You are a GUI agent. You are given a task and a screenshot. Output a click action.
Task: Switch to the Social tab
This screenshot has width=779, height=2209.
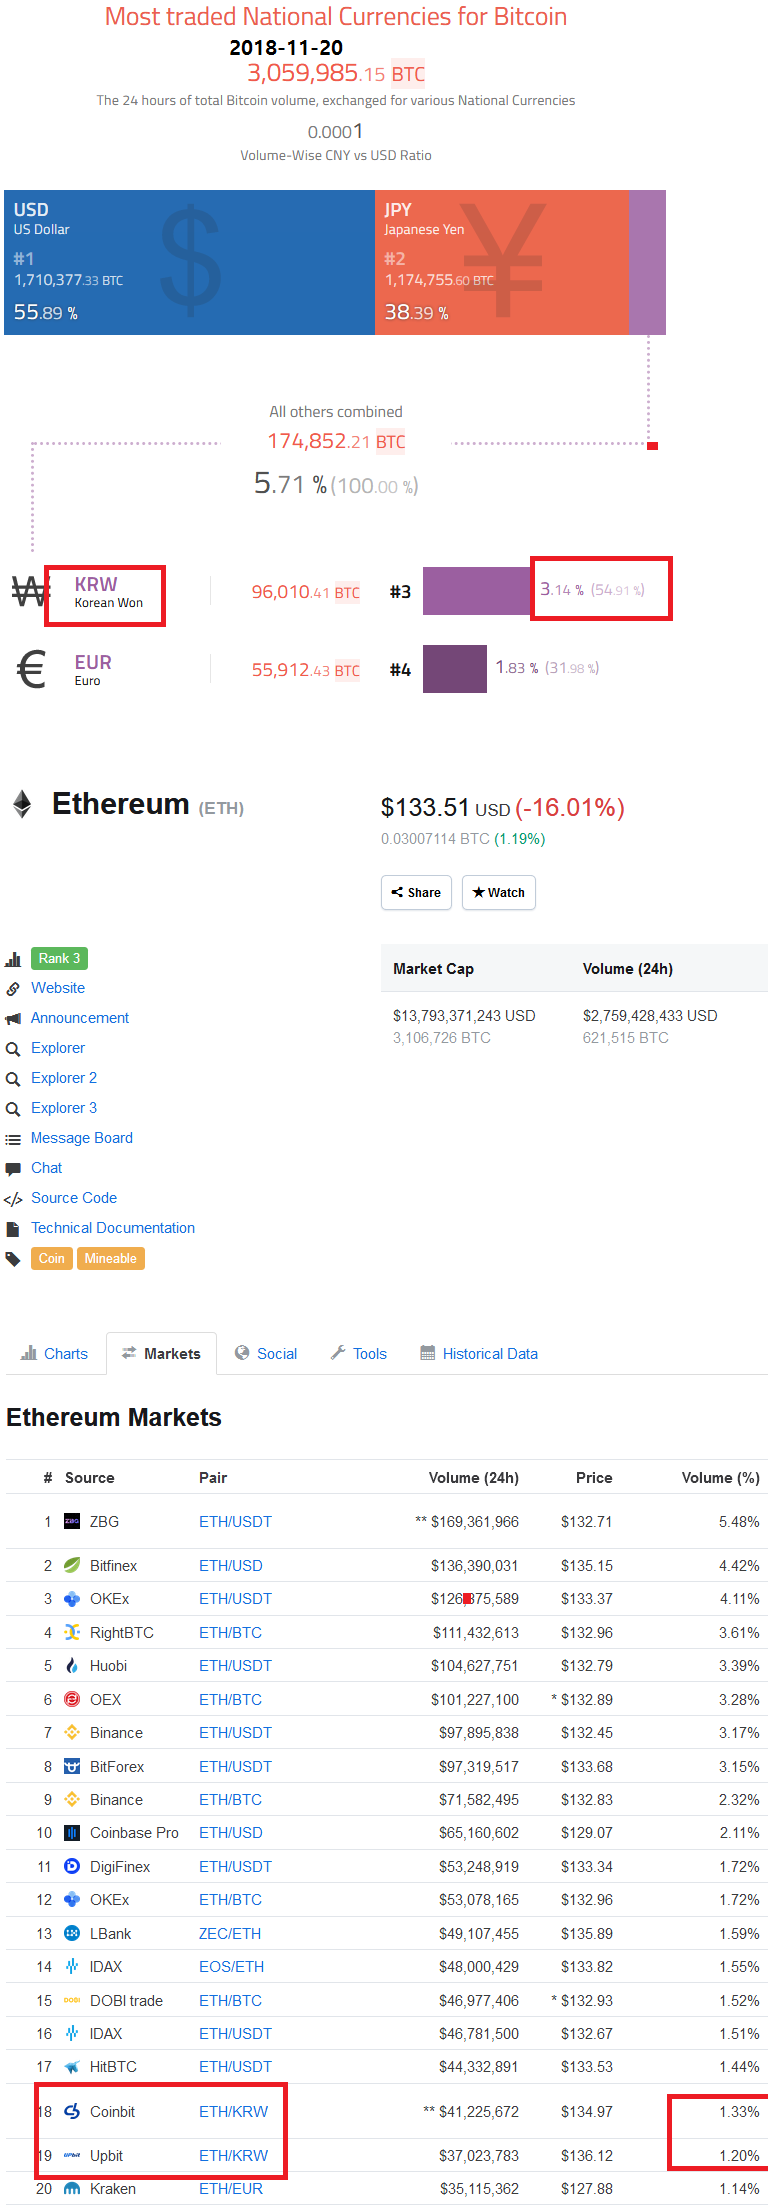(x=266, y=1353)
